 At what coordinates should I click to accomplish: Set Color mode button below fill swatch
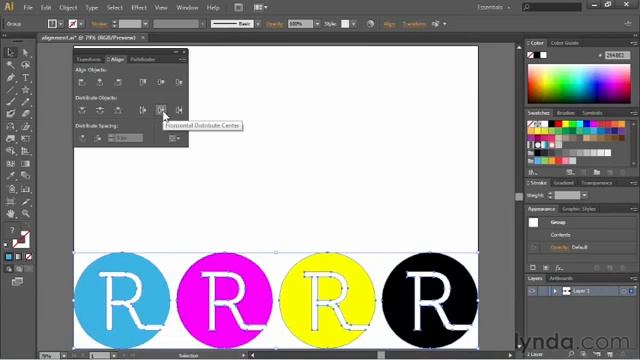point(9,257)
